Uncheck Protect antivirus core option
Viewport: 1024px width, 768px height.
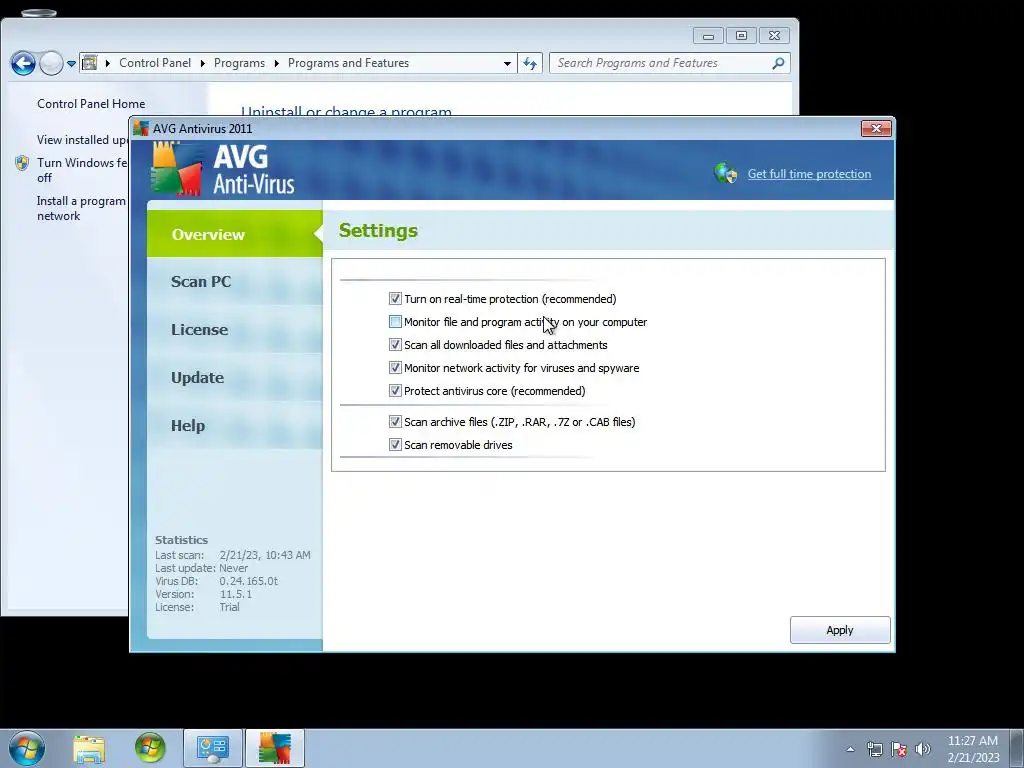(x=395, y=391)
